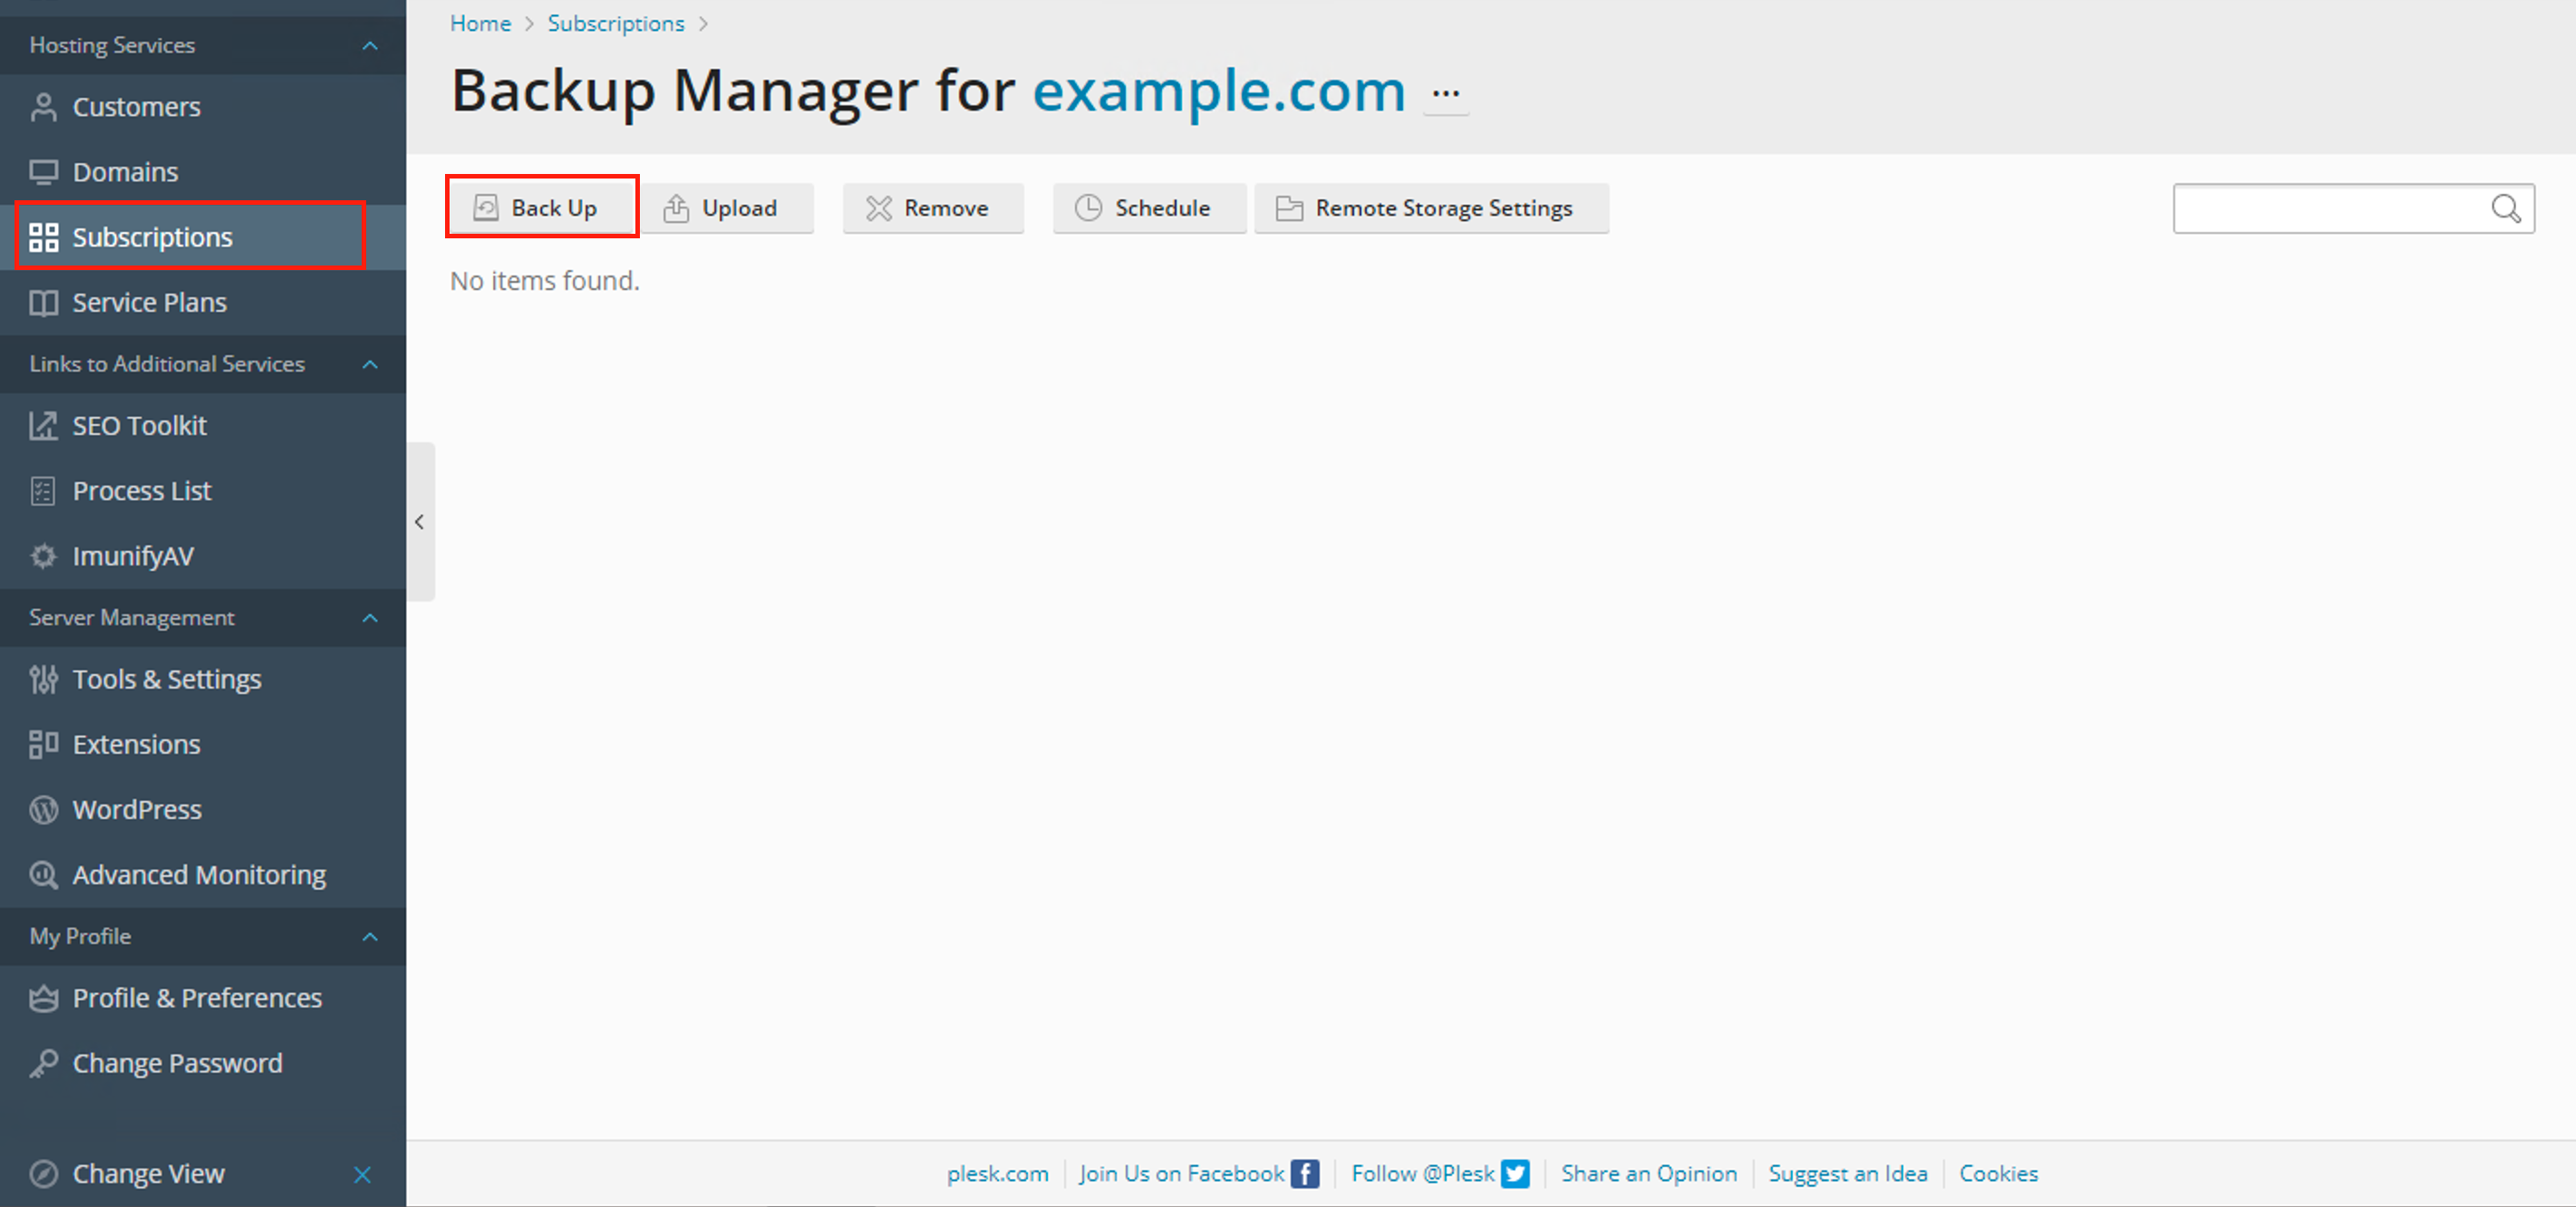This screenshot has height=1207, width=2576.
Task: Collapse the Hosting Services section
Action: pos(370,45)
